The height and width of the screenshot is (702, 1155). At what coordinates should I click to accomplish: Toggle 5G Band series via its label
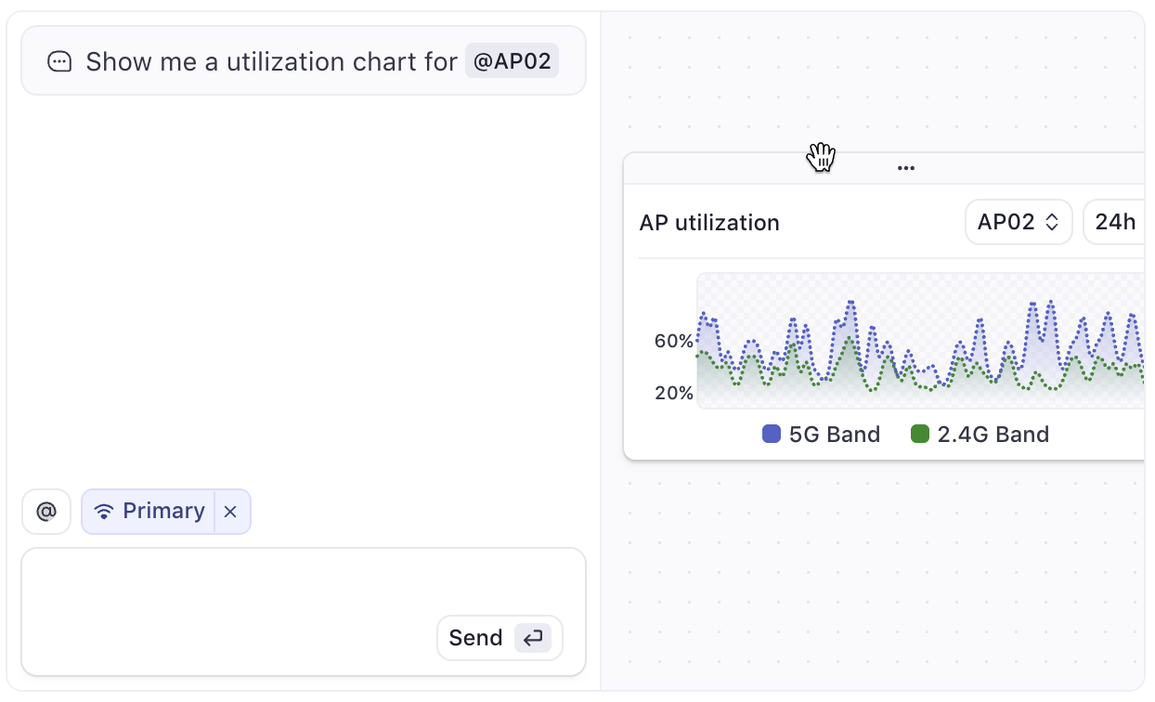[x=835, y=435]
